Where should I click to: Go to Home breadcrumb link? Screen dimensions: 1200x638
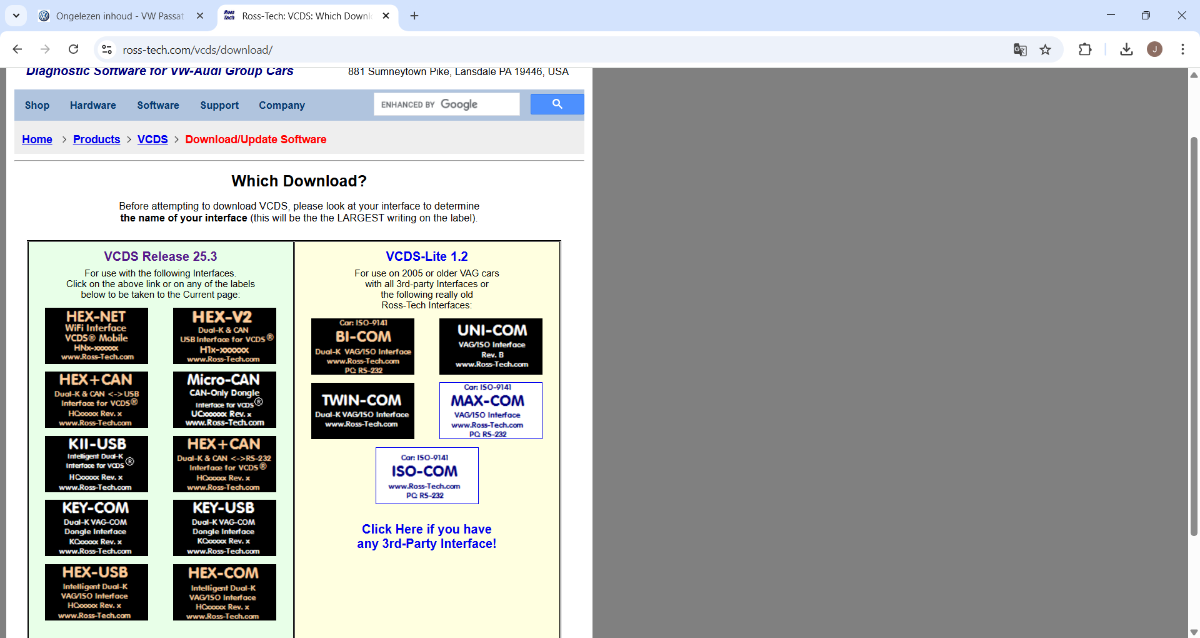pos(37,139)
